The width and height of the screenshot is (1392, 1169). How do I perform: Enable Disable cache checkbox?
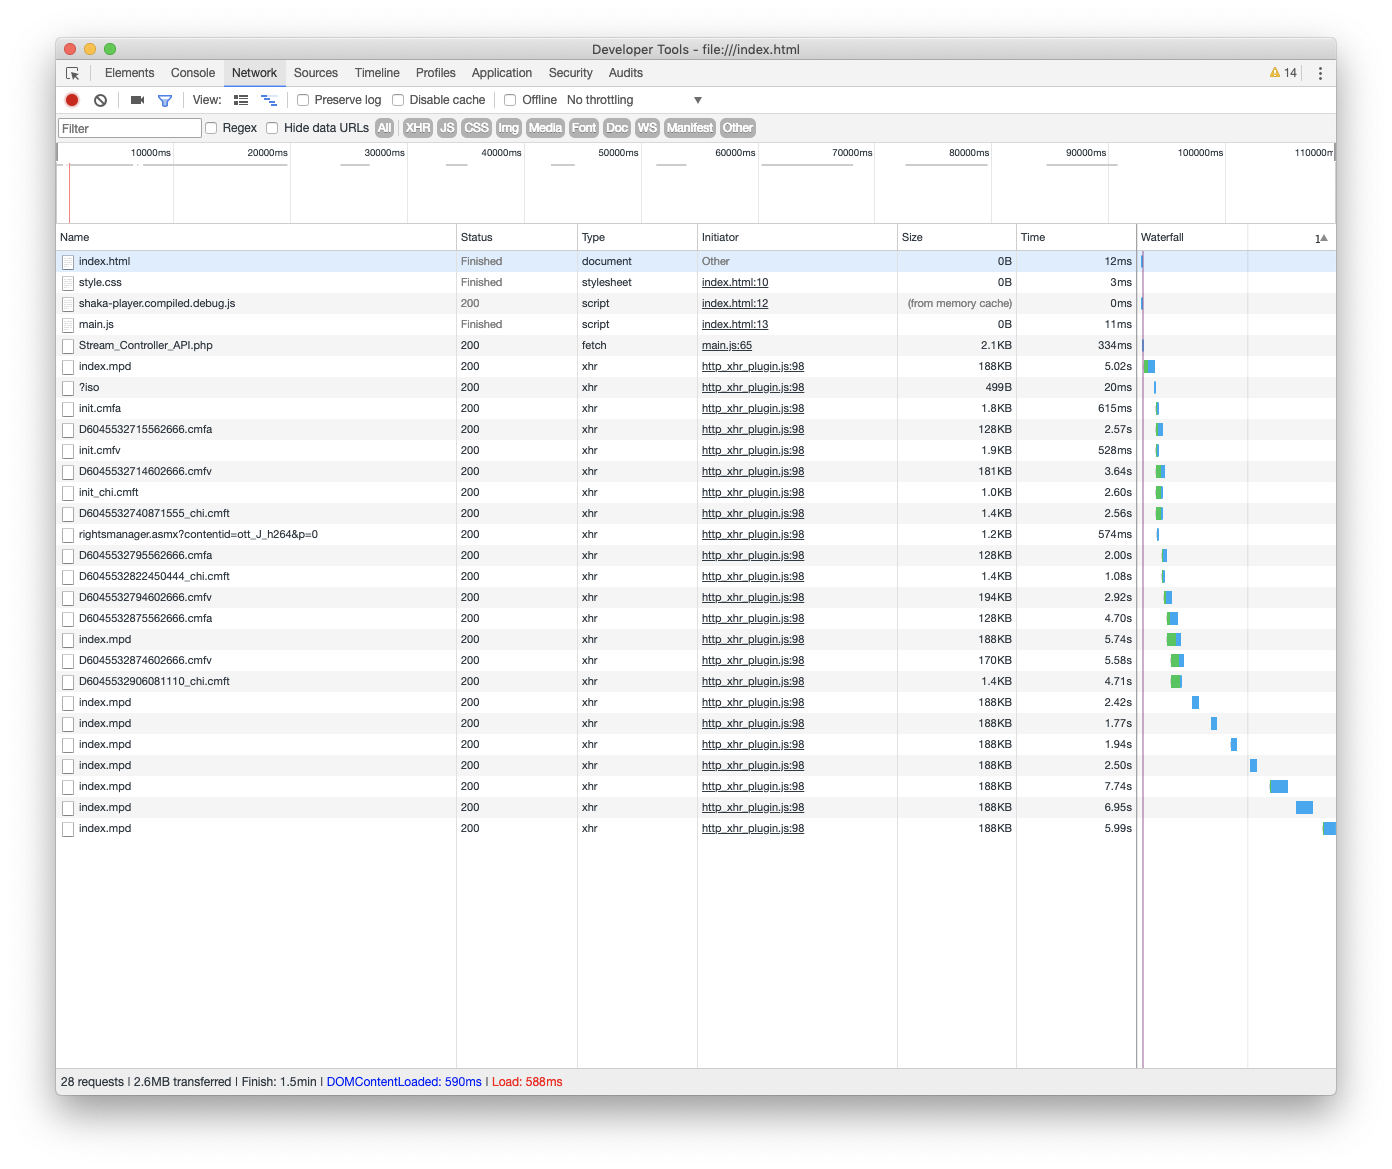tap(398, 100)
